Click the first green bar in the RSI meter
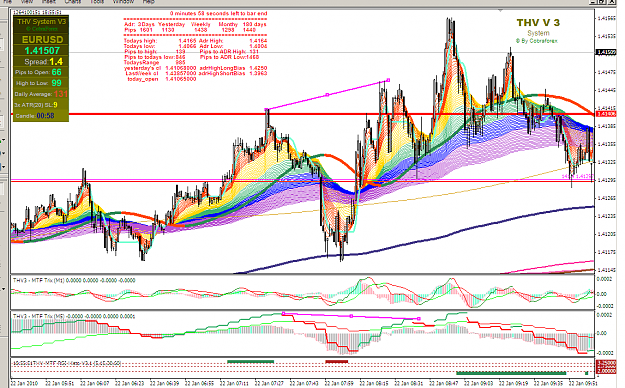Image resolution: width=625 pixels, height=388 pixels. (x=250, y=362)
